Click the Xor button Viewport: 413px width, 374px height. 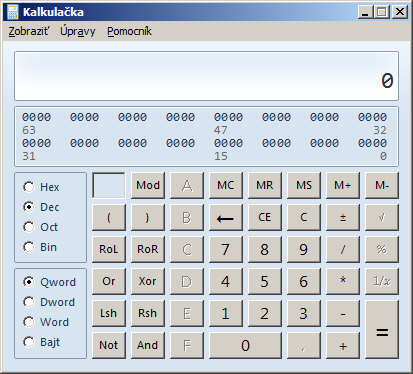(x=148, y=281)
